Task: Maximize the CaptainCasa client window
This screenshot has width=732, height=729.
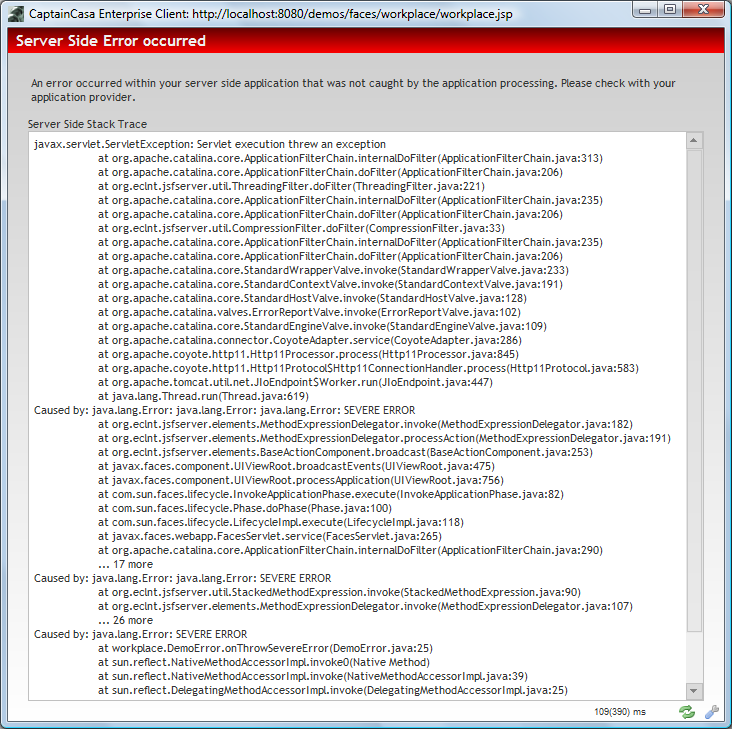Action: (x=669, y=10)
